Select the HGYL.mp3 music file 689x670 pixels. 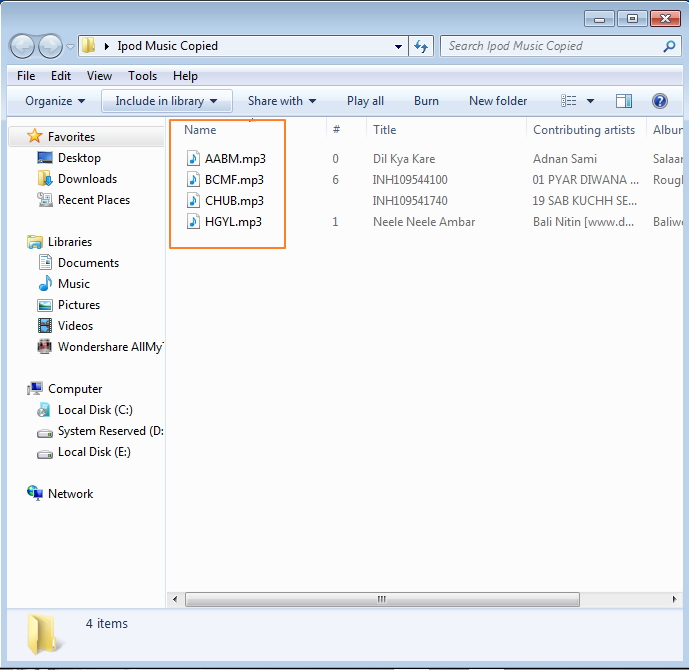pos(233,222)
